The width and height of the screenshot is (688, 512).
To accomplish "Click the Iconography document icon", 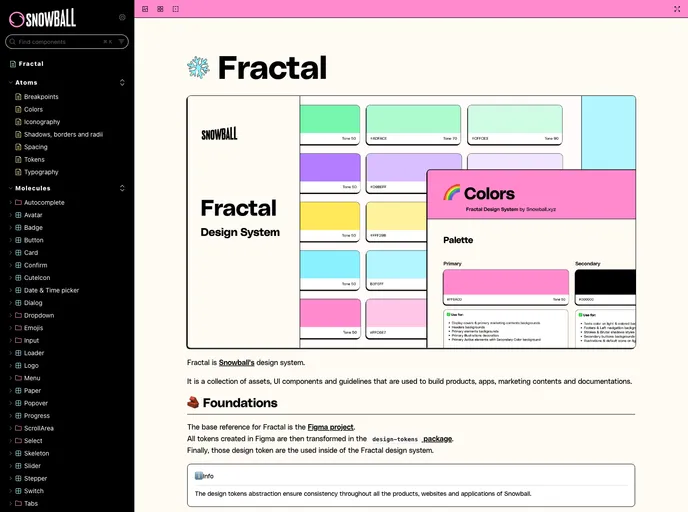I will tap(18, 122).
